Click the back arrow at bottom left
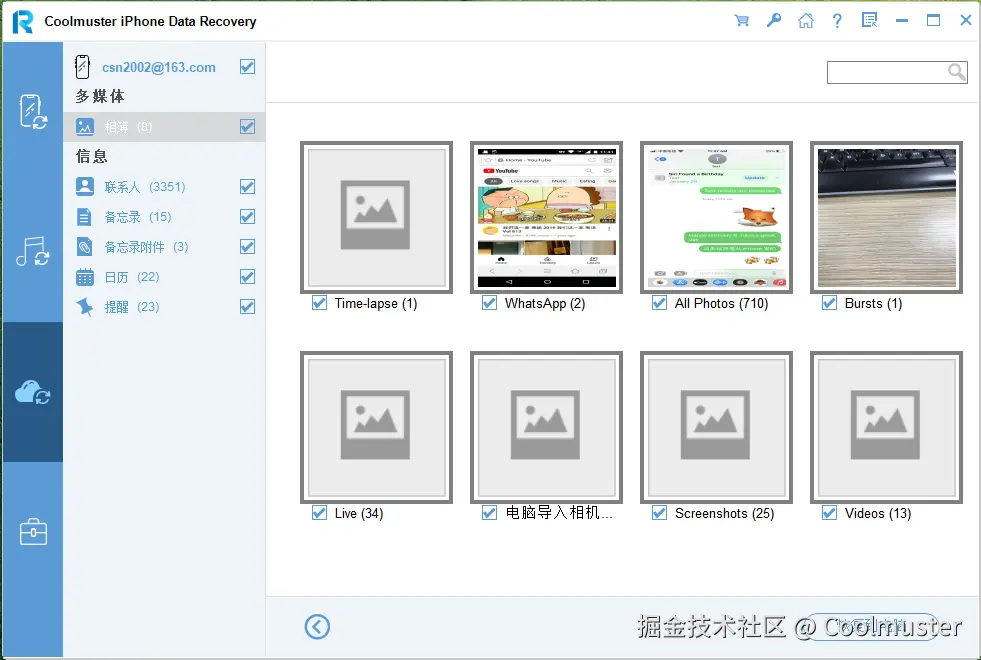The image size is (981, 660). tap(317, 627)
